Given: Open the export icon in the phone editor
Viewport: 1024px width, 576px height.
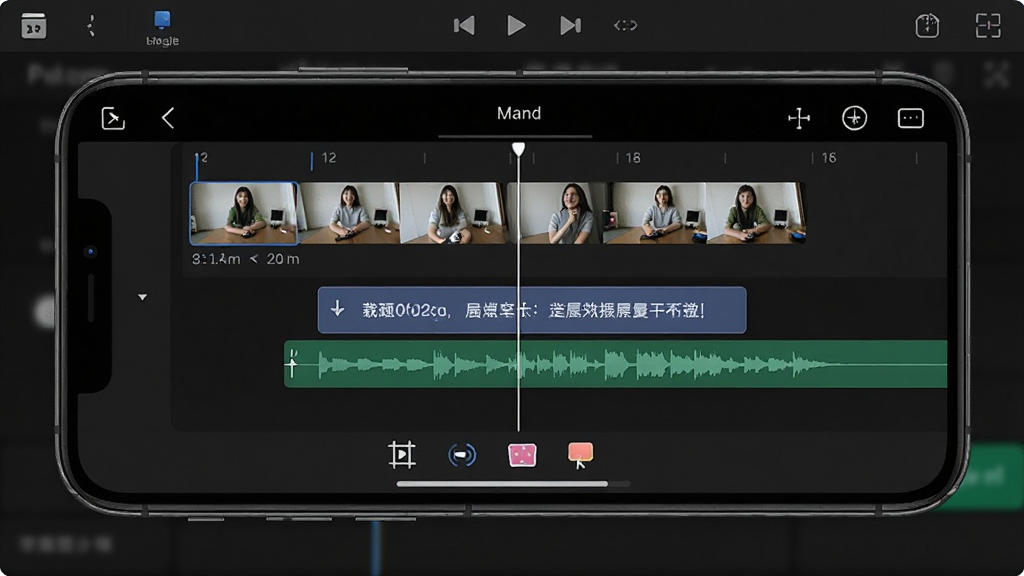Looking at the screenshot, I should (113, 118).
